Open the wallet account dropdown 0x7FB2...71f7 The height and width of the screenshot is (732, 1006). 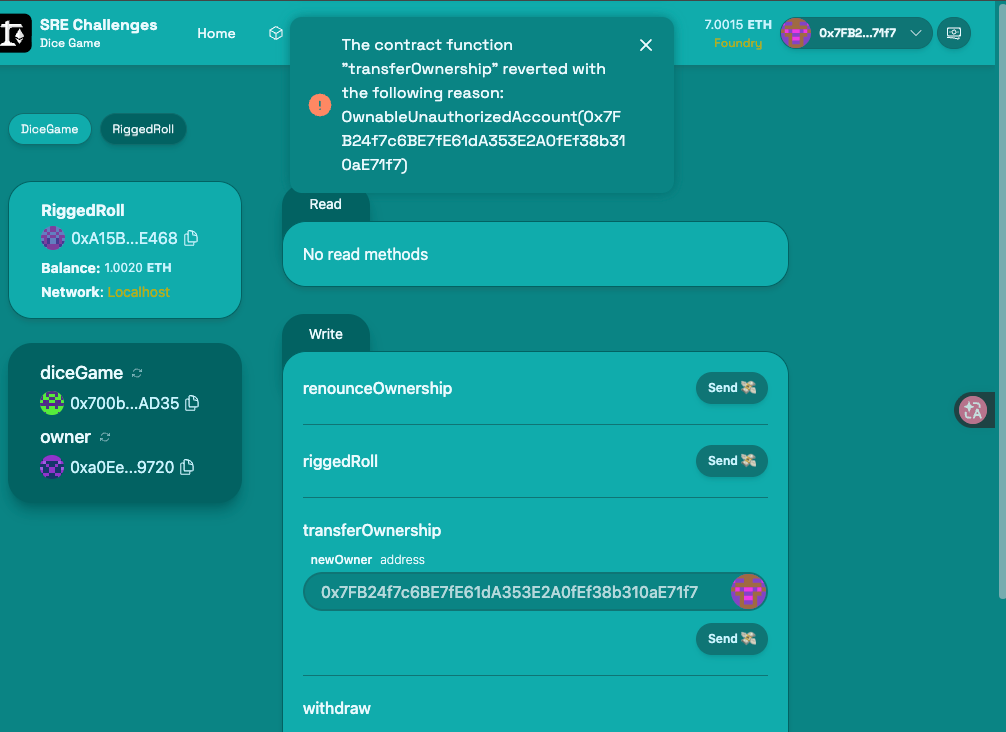856,33
